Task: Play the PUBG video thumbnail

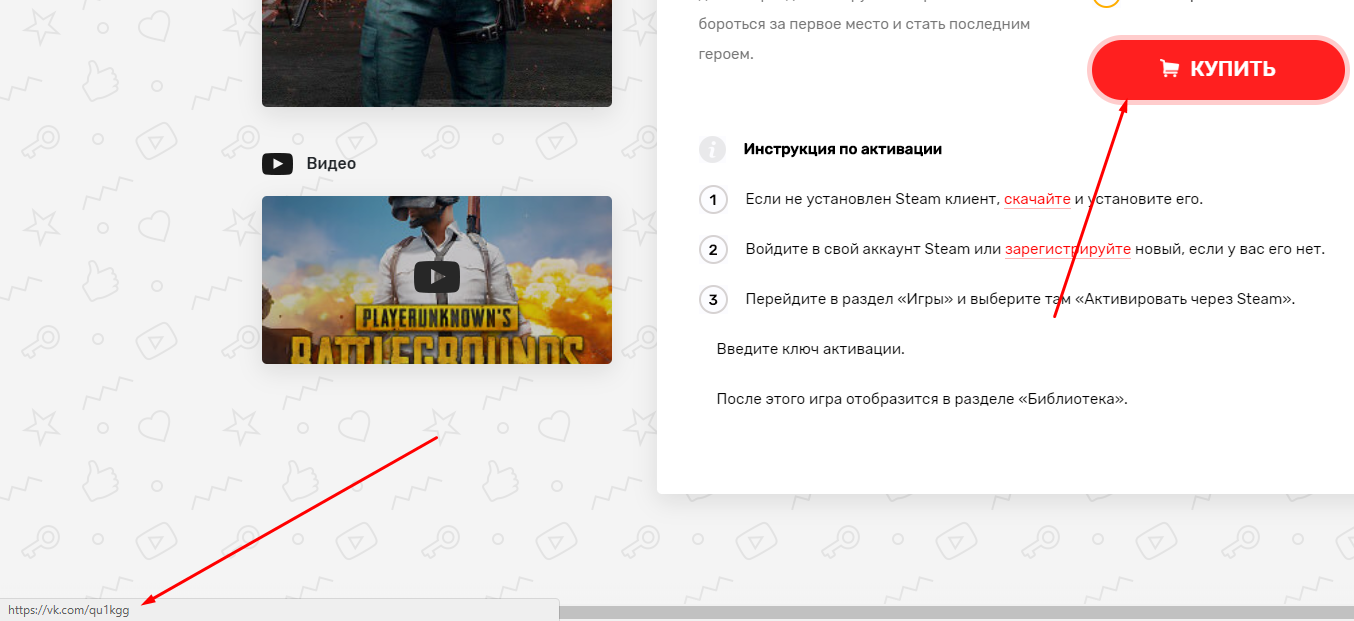Action: [437, 280]
